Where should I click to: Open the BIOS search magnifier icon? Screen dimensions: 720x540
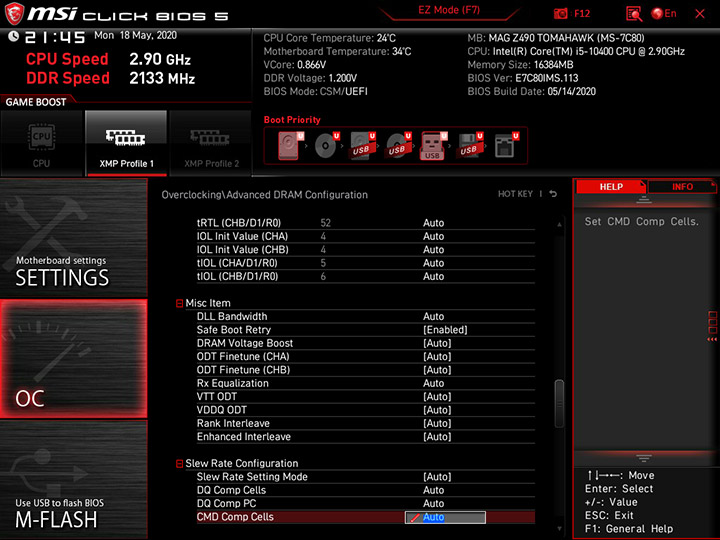(x=634, y=14)
